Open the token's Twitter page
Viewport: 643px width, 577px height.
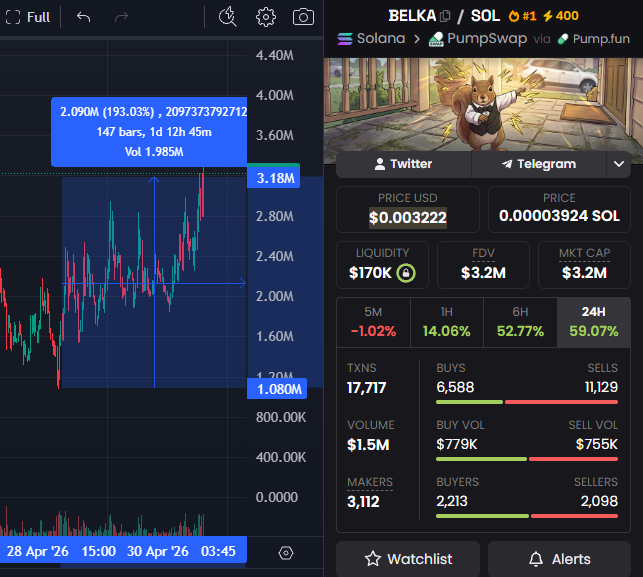point(404,164)
